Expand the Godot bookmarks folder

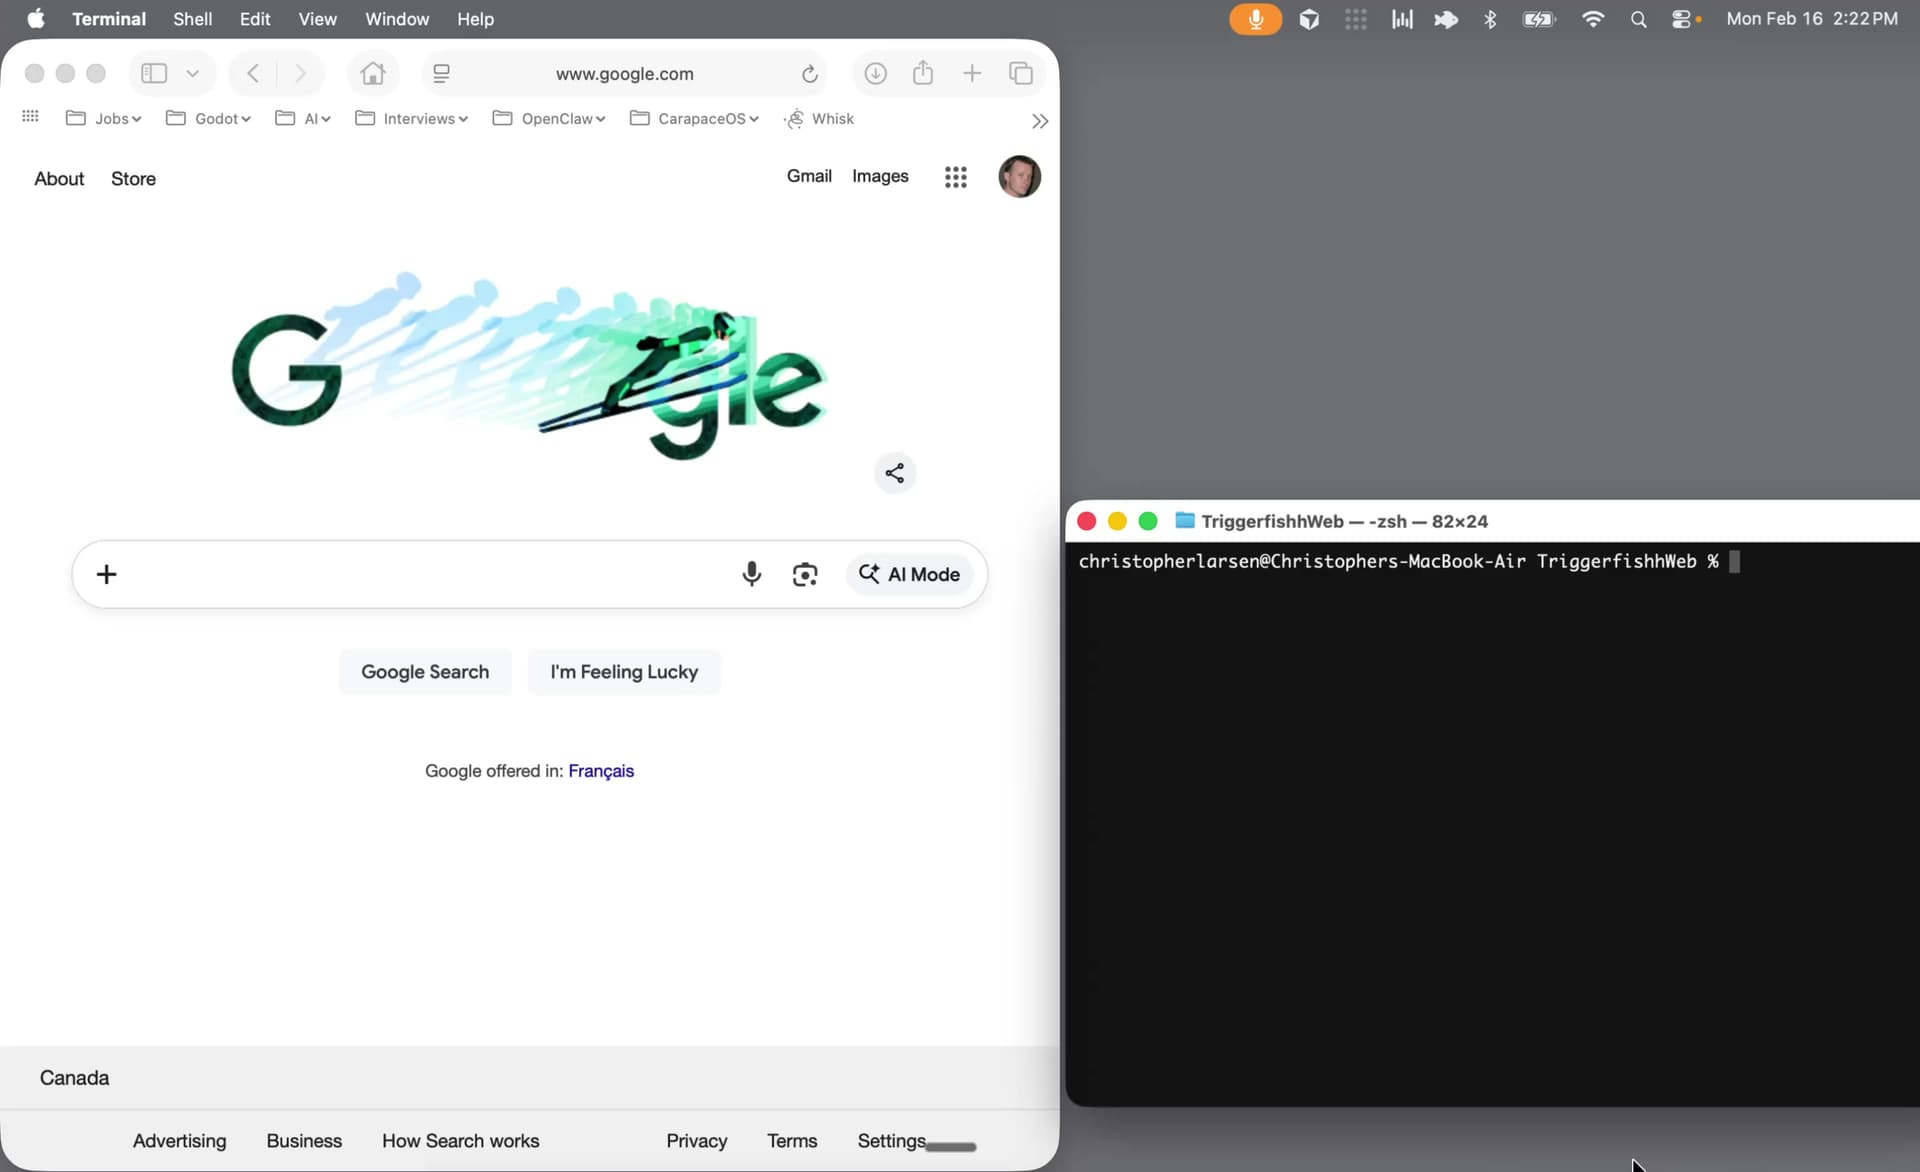(218, 118)
